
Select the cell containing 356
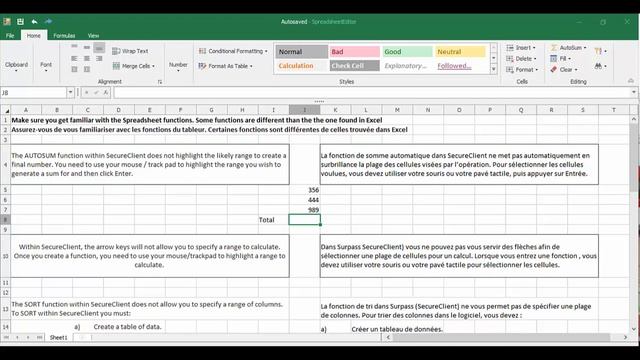pos(304,190)
